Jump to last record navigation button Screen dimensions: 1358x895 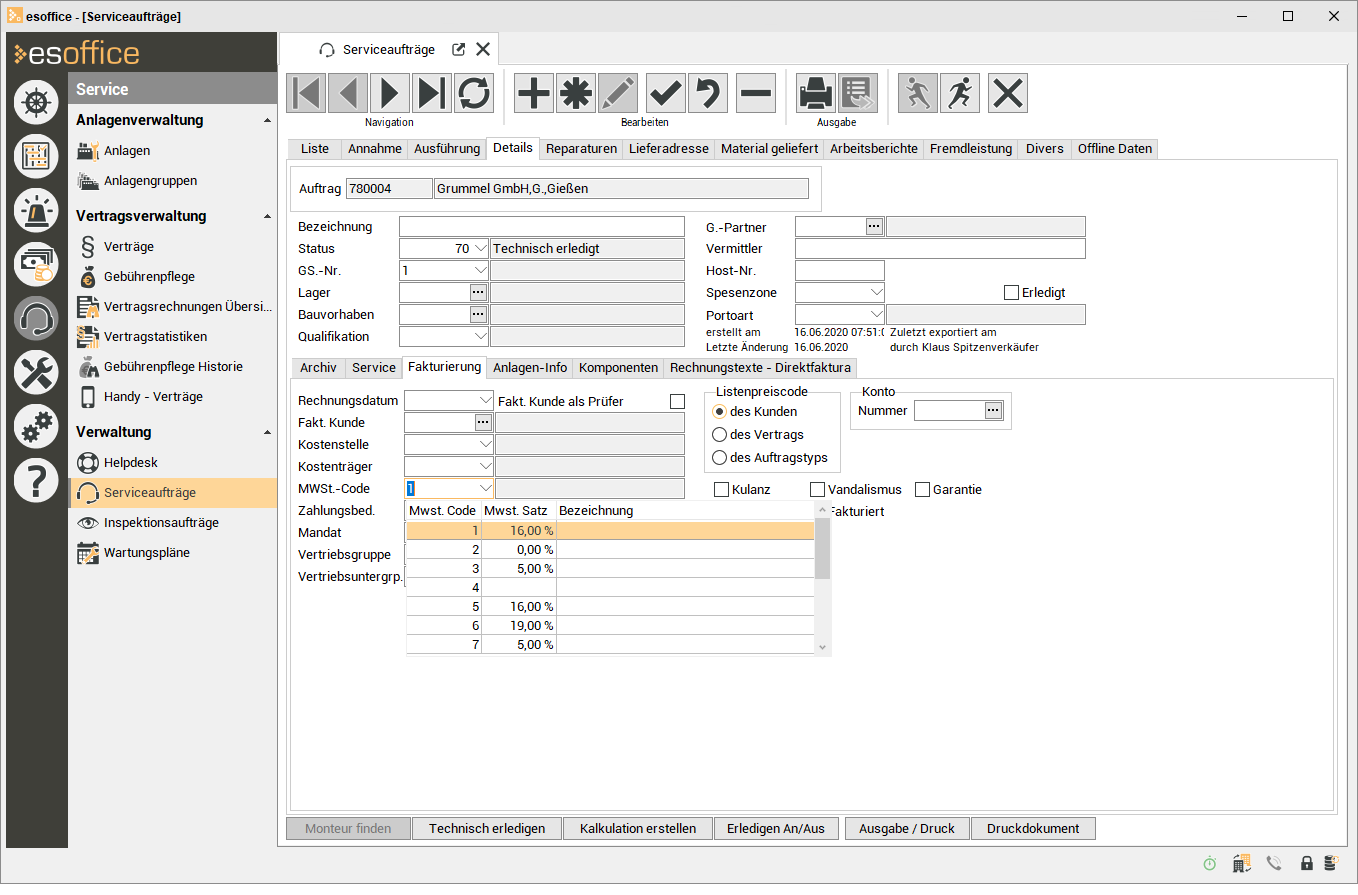click(x=432, y=93)
